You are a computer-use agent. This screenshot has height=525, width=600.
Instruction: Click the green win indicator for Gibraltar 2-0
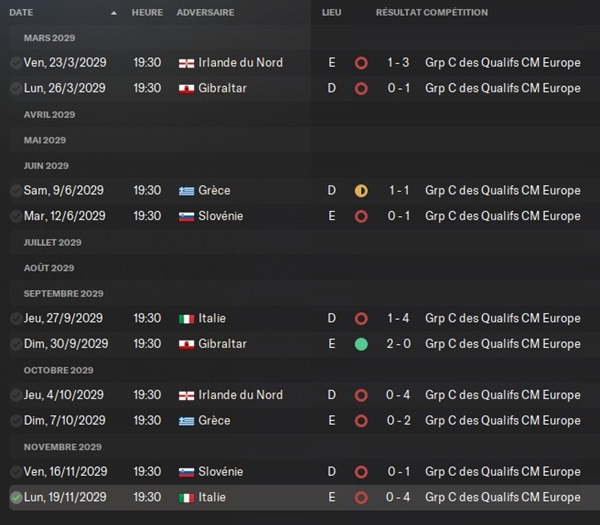click(x=361, y=344)
